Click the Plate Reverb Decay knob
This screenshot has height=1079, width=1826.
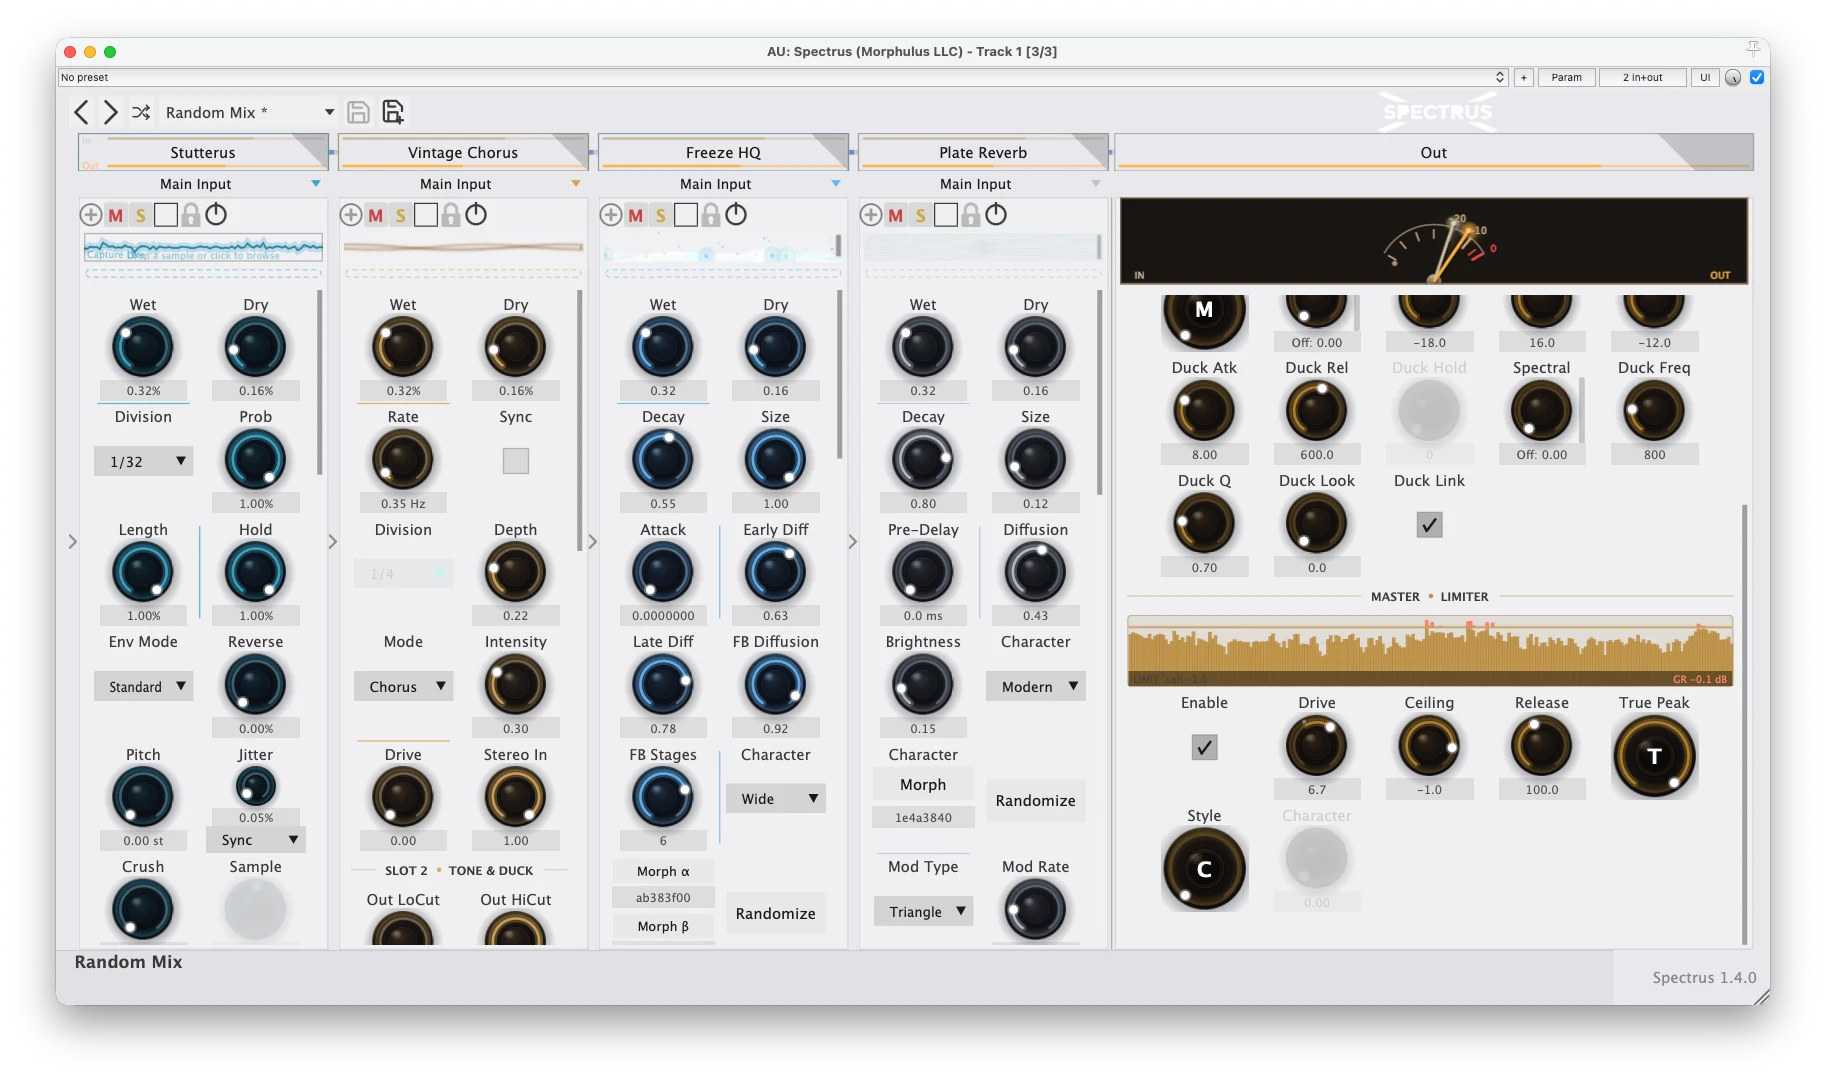click(x=923, y=459)
